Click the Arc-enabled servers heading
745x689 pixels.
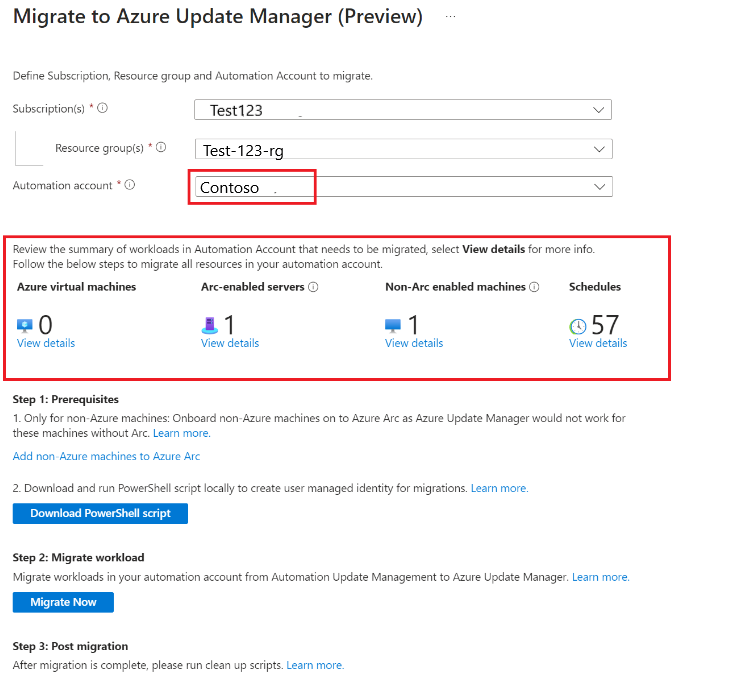point(252,287)
